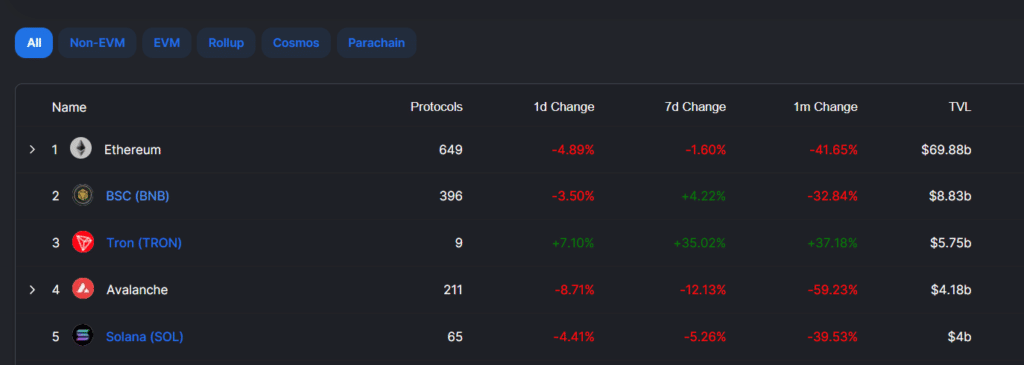Switch to the Non-EVM filter
The height and width of the screenshot is (365, 1024).
pyautogui.click(x=97, y=43)
